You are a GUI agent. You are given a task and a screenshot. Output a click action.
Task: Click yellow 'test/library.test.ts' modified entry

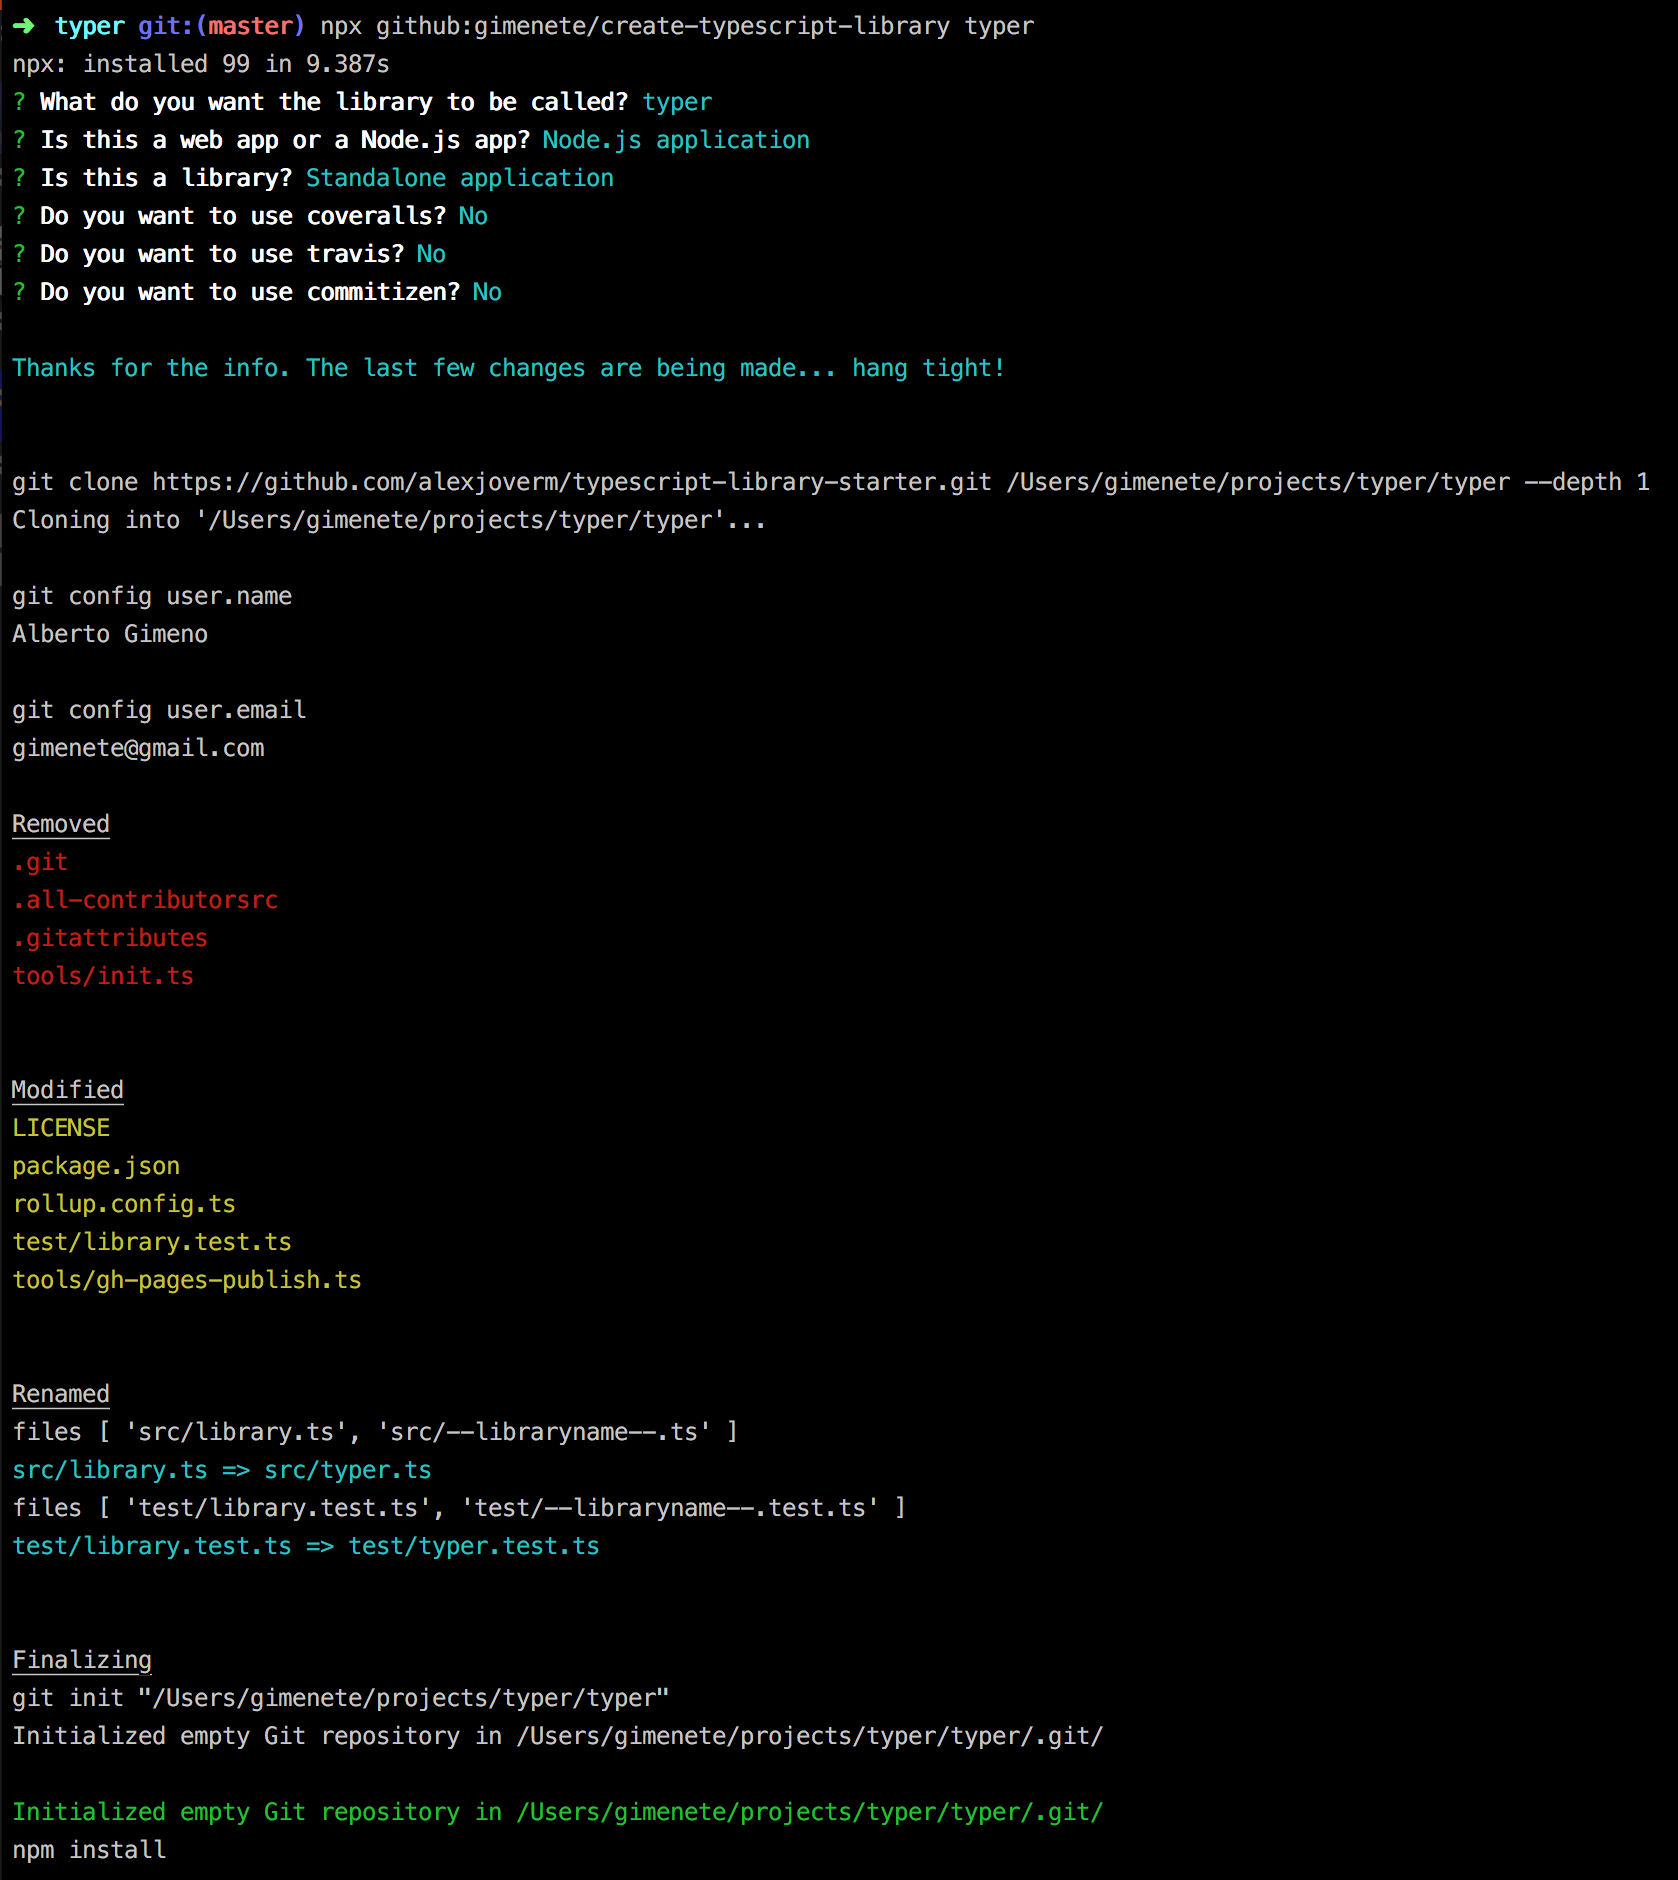tap(152, 1242)
